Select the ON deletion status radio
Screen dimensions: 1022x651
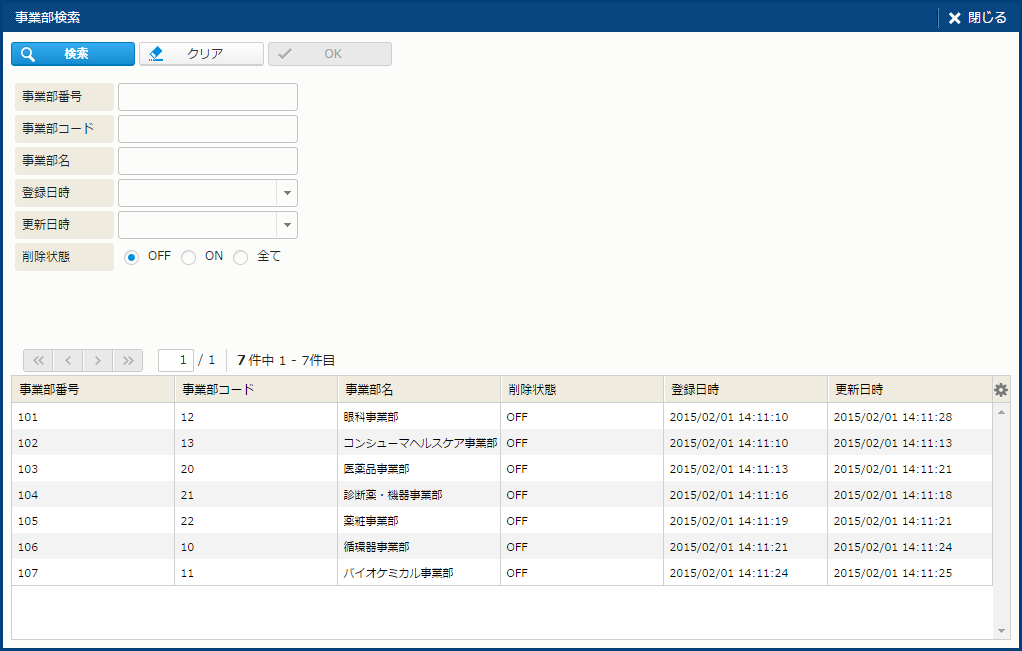click(x=188, y=257)
